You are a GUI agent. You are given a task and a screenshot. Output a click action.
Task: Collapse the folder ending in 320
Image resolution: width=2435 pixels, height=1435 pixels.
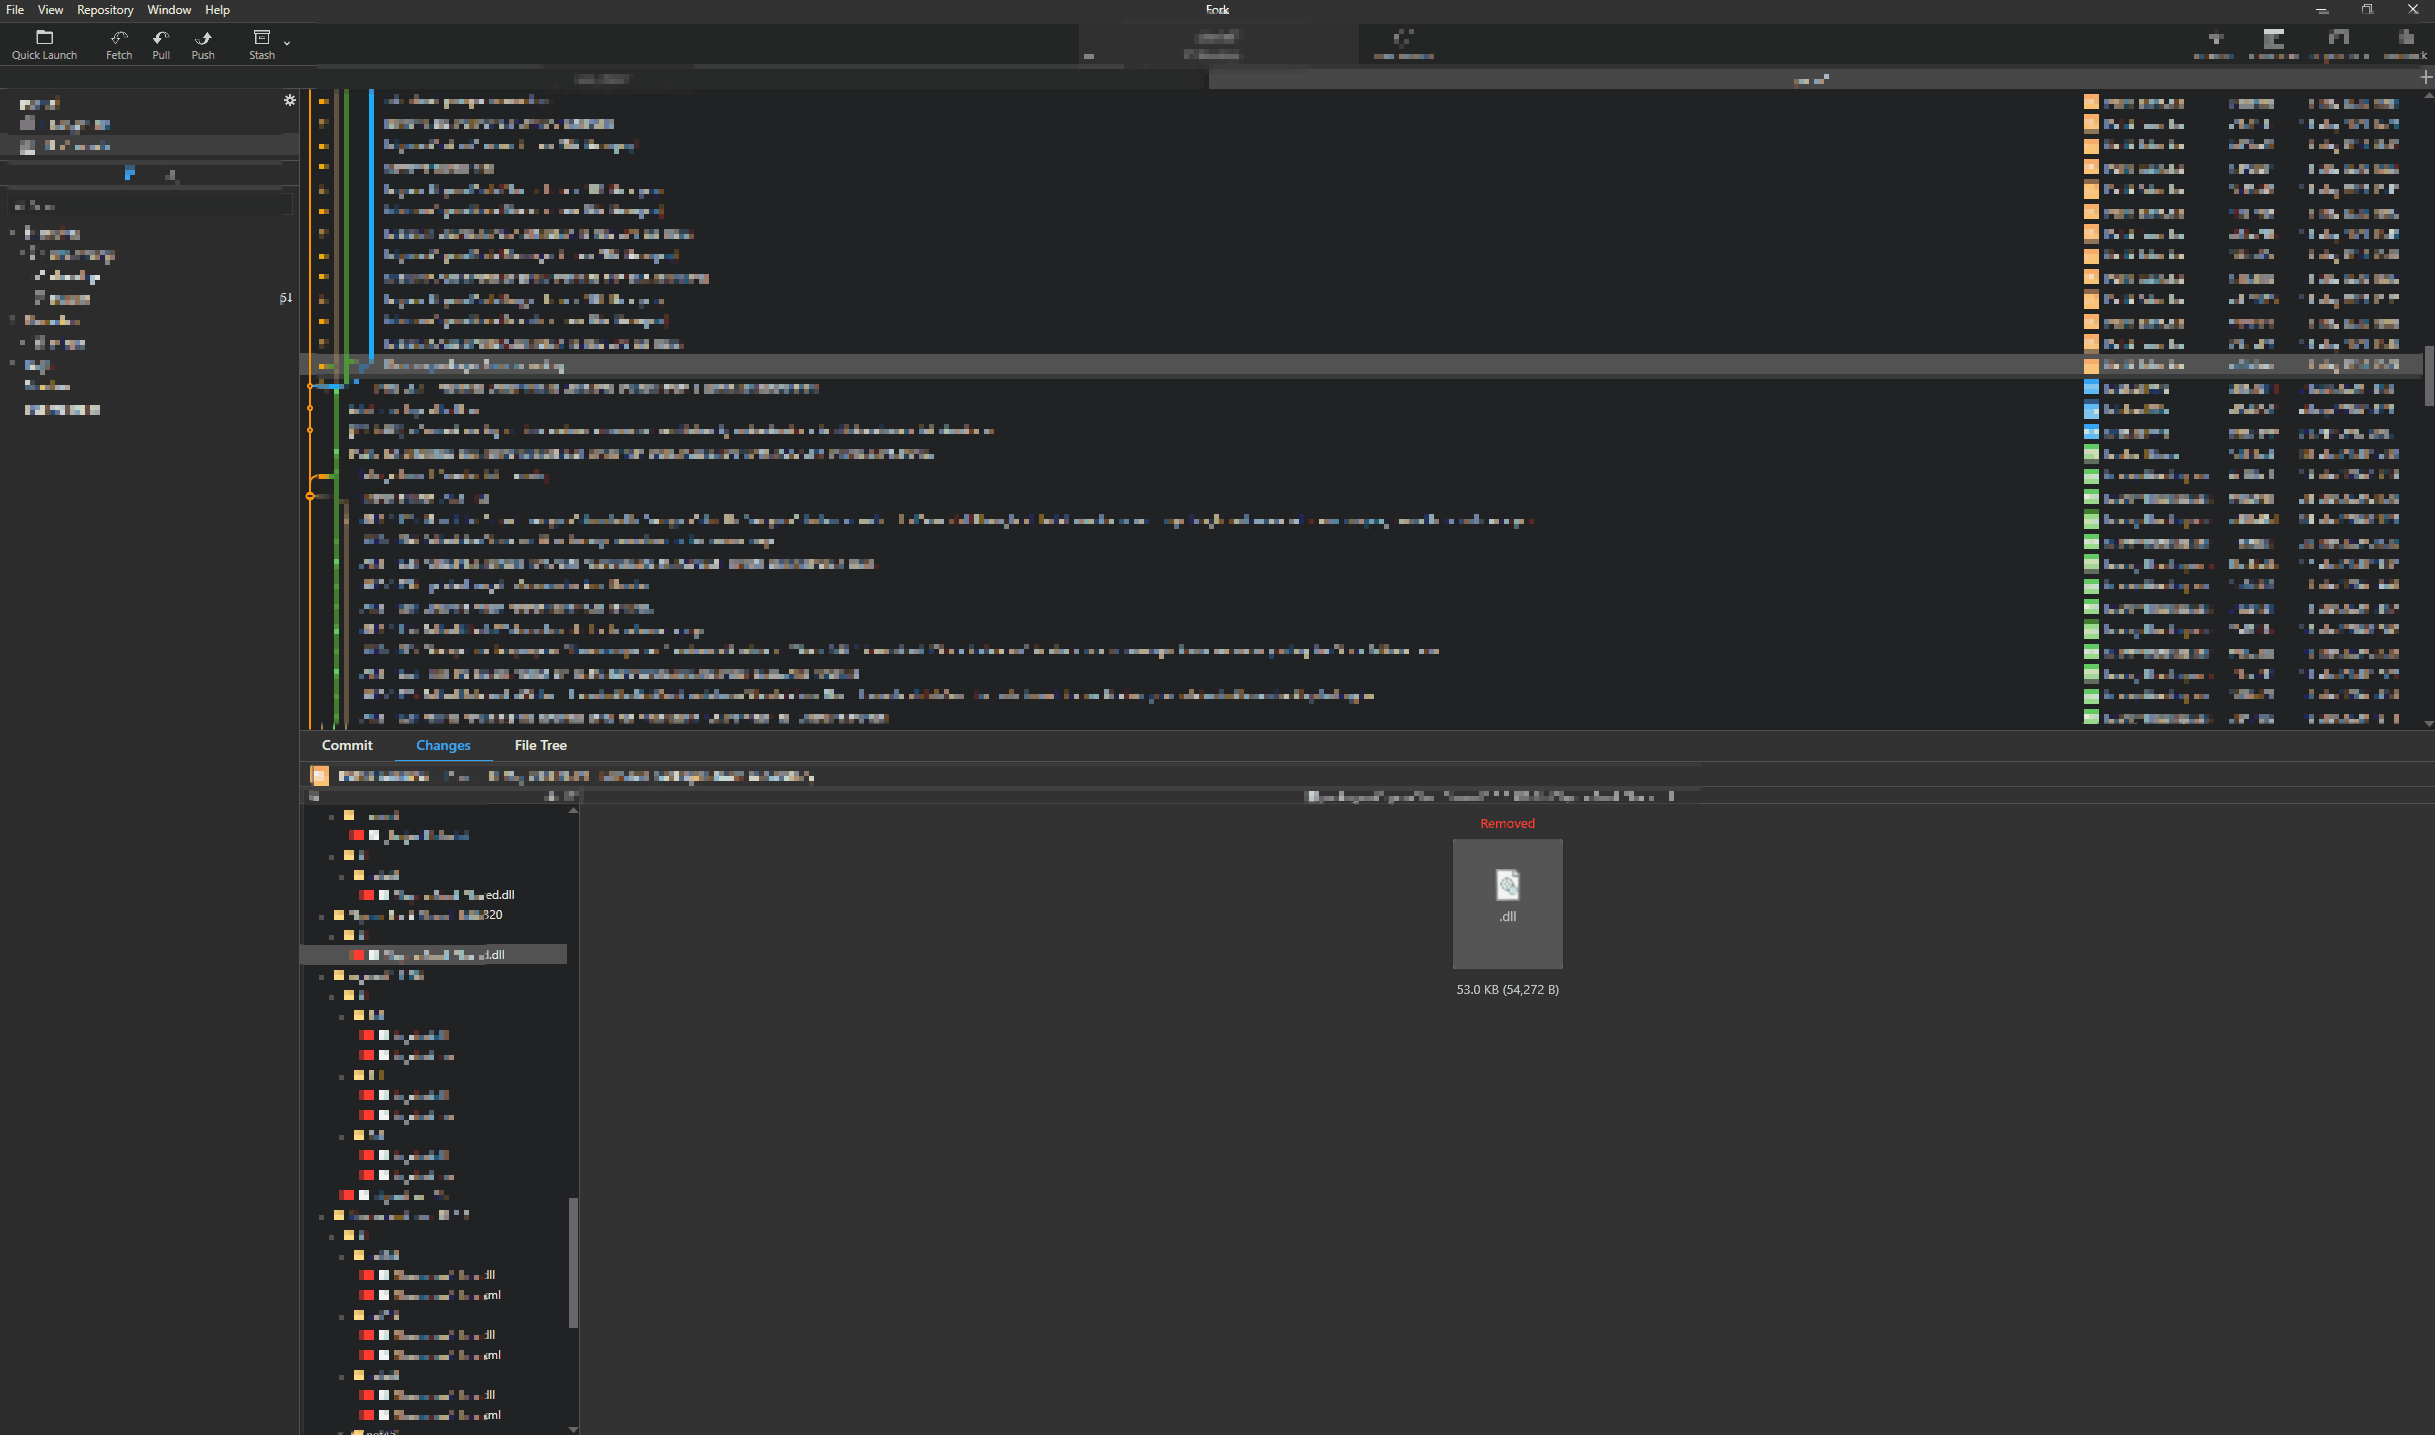coord(322,915)
